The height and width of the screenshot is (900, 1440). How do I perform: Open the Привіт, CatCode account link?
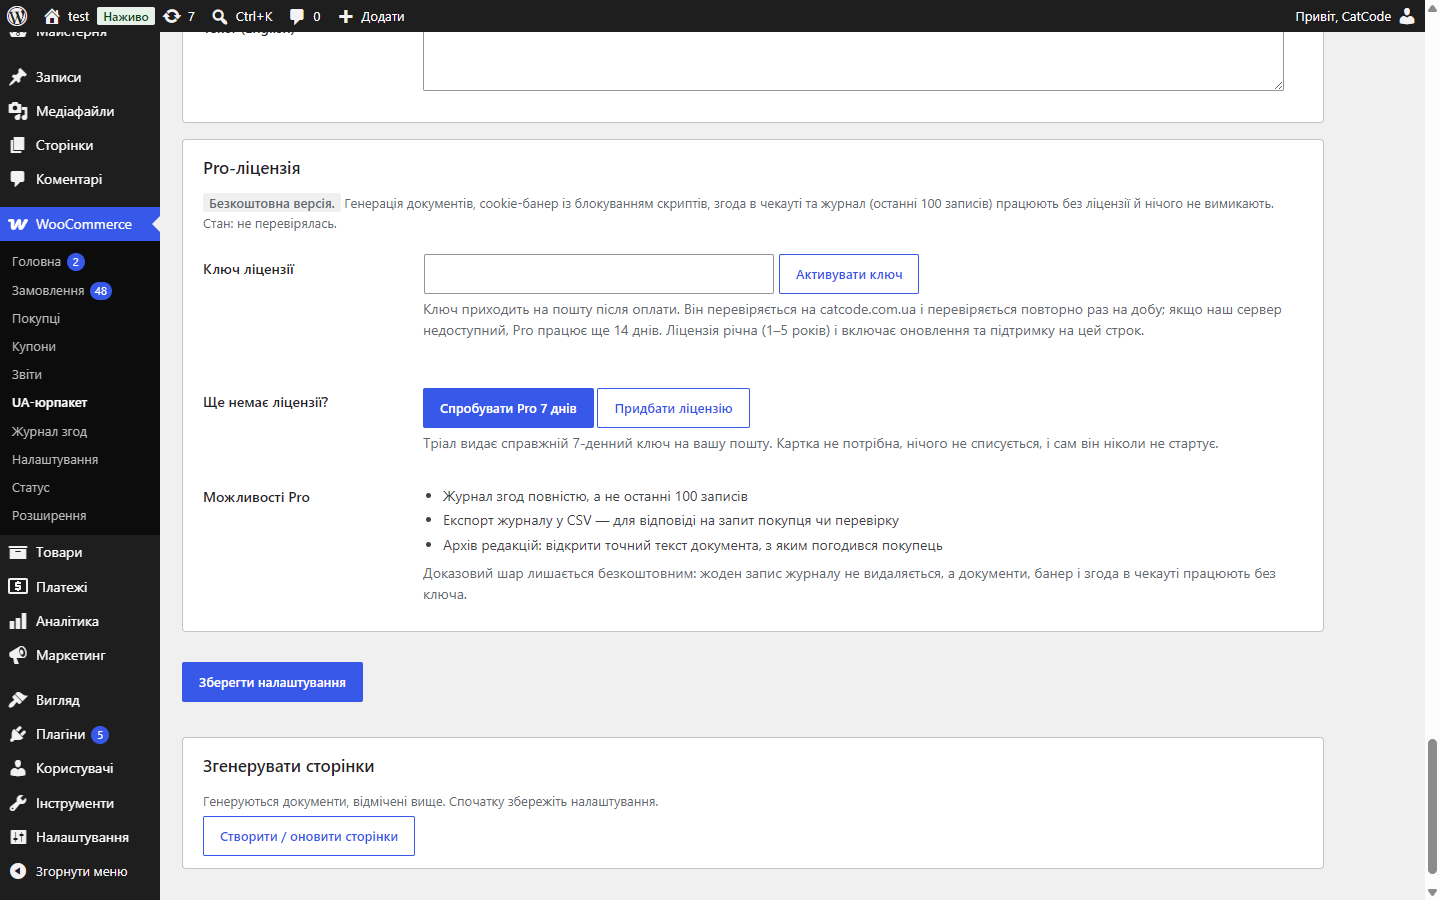click(1343, 16)
